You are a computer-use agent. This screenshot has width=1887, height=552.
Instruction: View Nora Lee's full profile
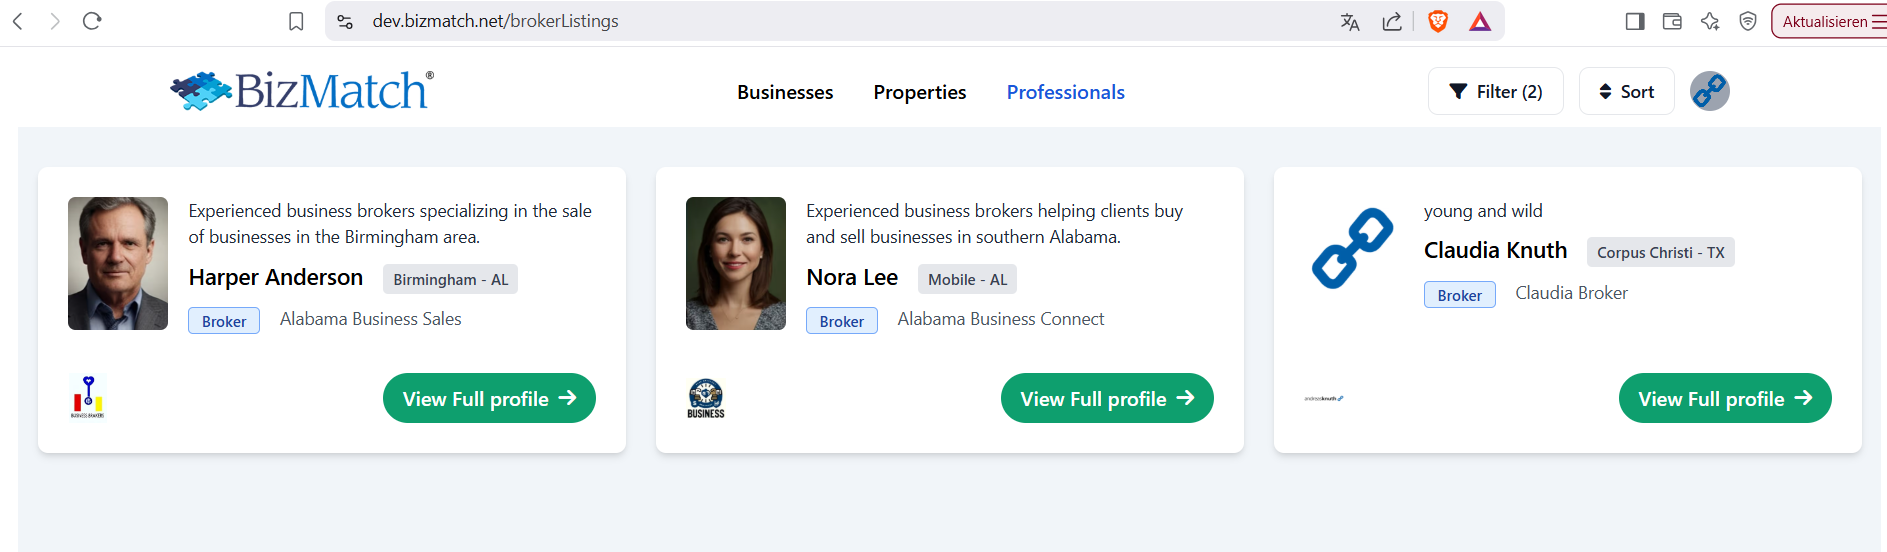click(1107, 398)
